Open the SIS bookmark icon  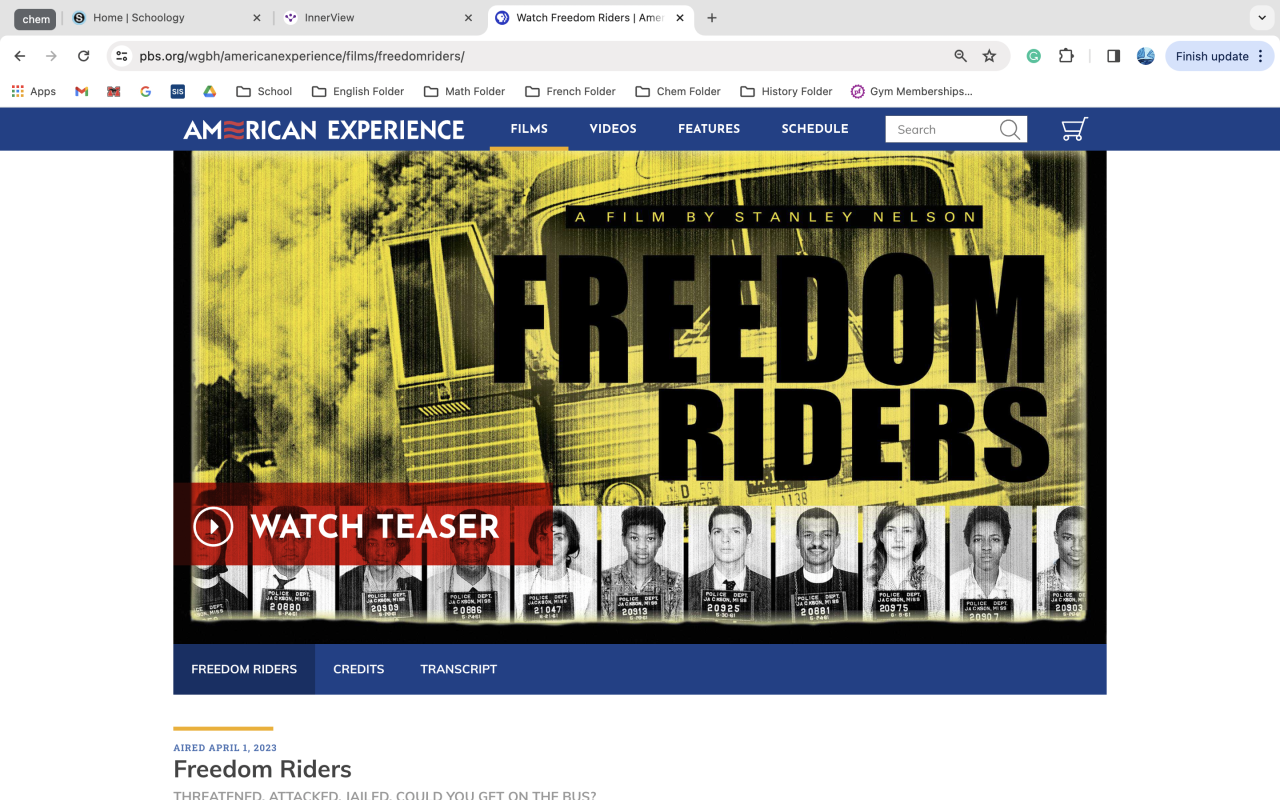[x=178, y=91]
